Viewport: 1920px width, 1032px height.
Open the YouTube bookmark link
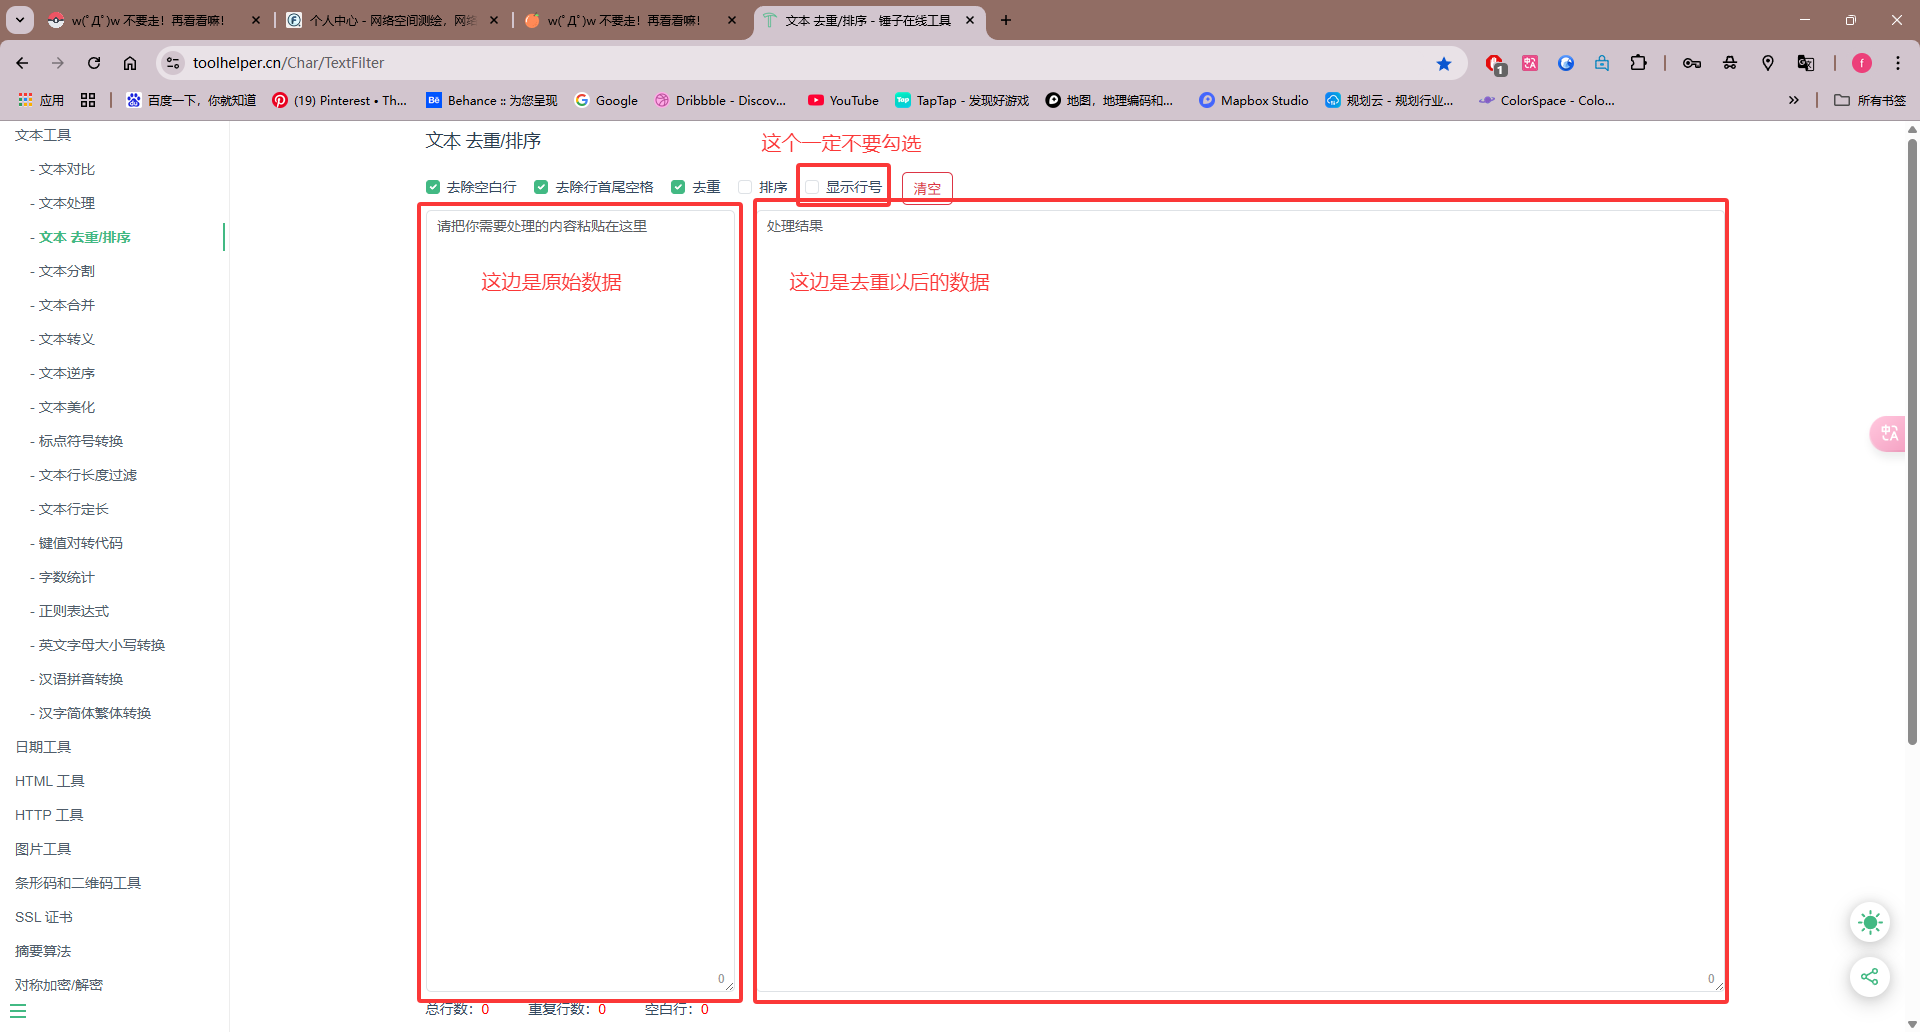(x=843, y=100)
